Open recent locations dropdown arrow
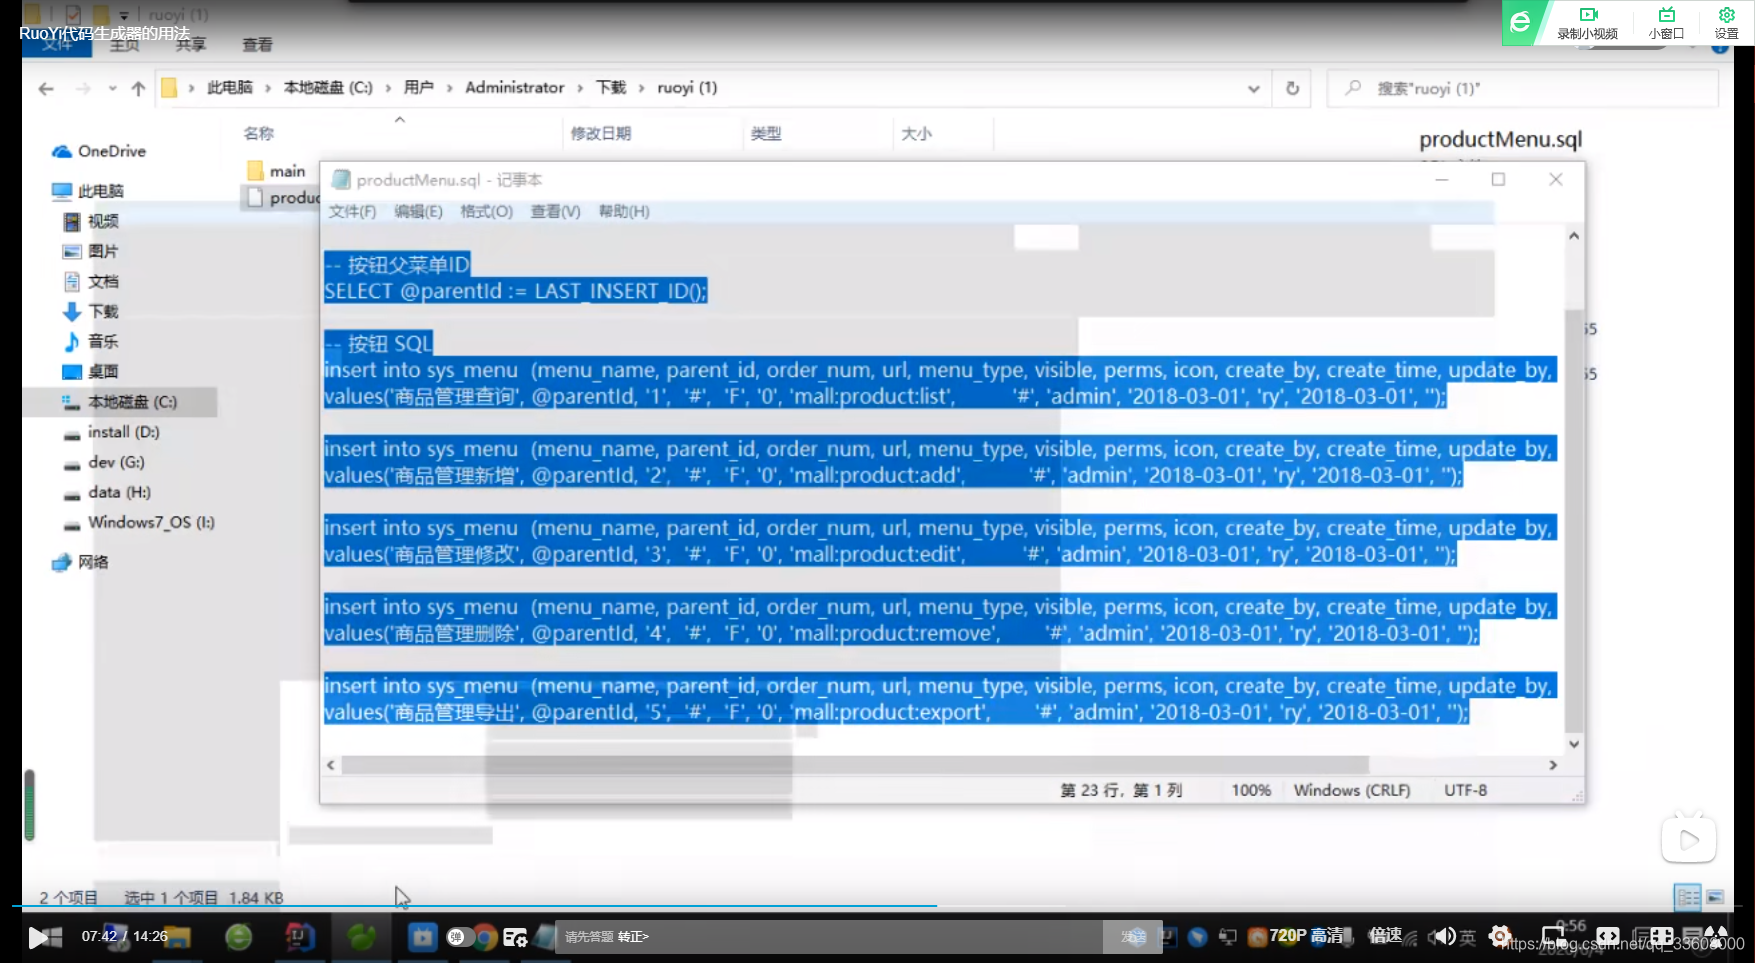Viewport: 1755px width, 963px height. point(113,88)
